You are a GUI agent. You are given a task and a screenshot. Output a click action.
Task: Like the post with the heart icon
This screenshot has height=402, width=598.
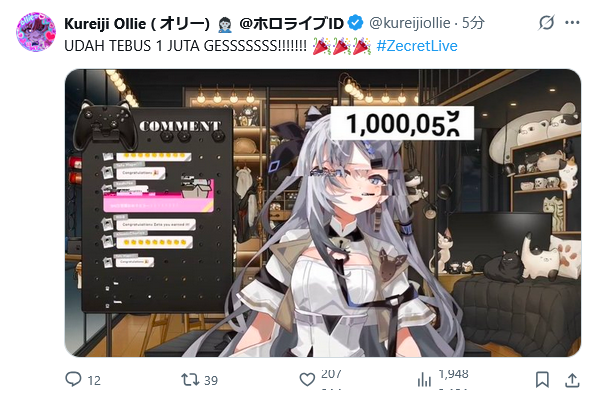(x=307, y=379)
